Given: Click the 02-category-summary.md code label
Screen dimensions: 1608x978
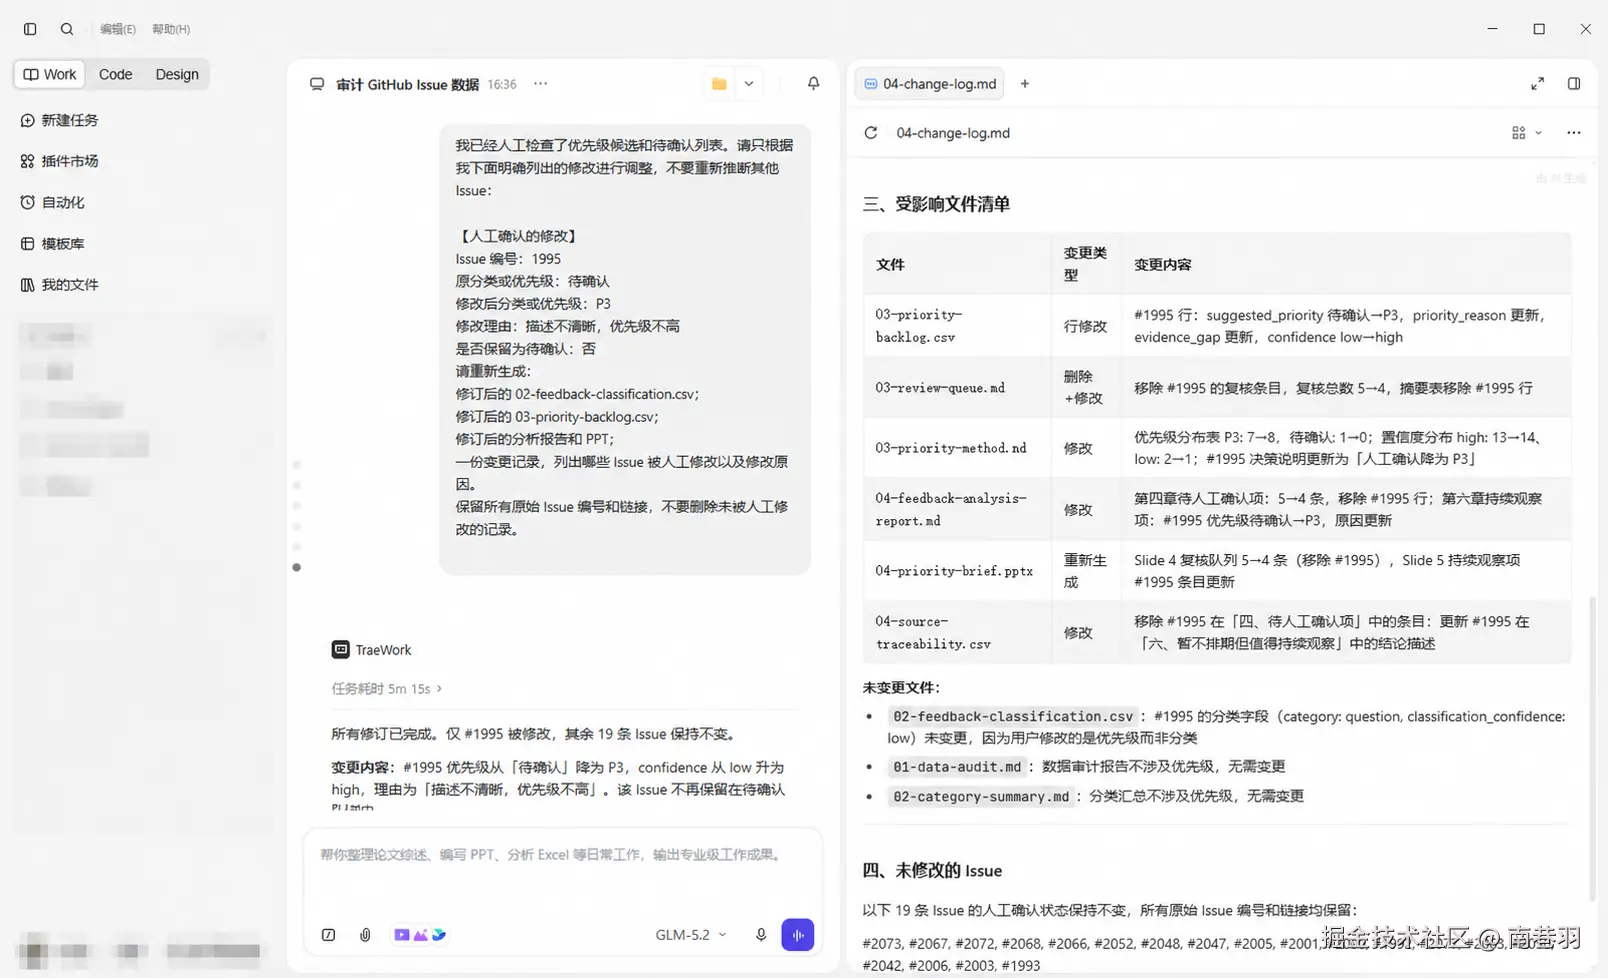Looking at the screenshot, I should point(981,797).
